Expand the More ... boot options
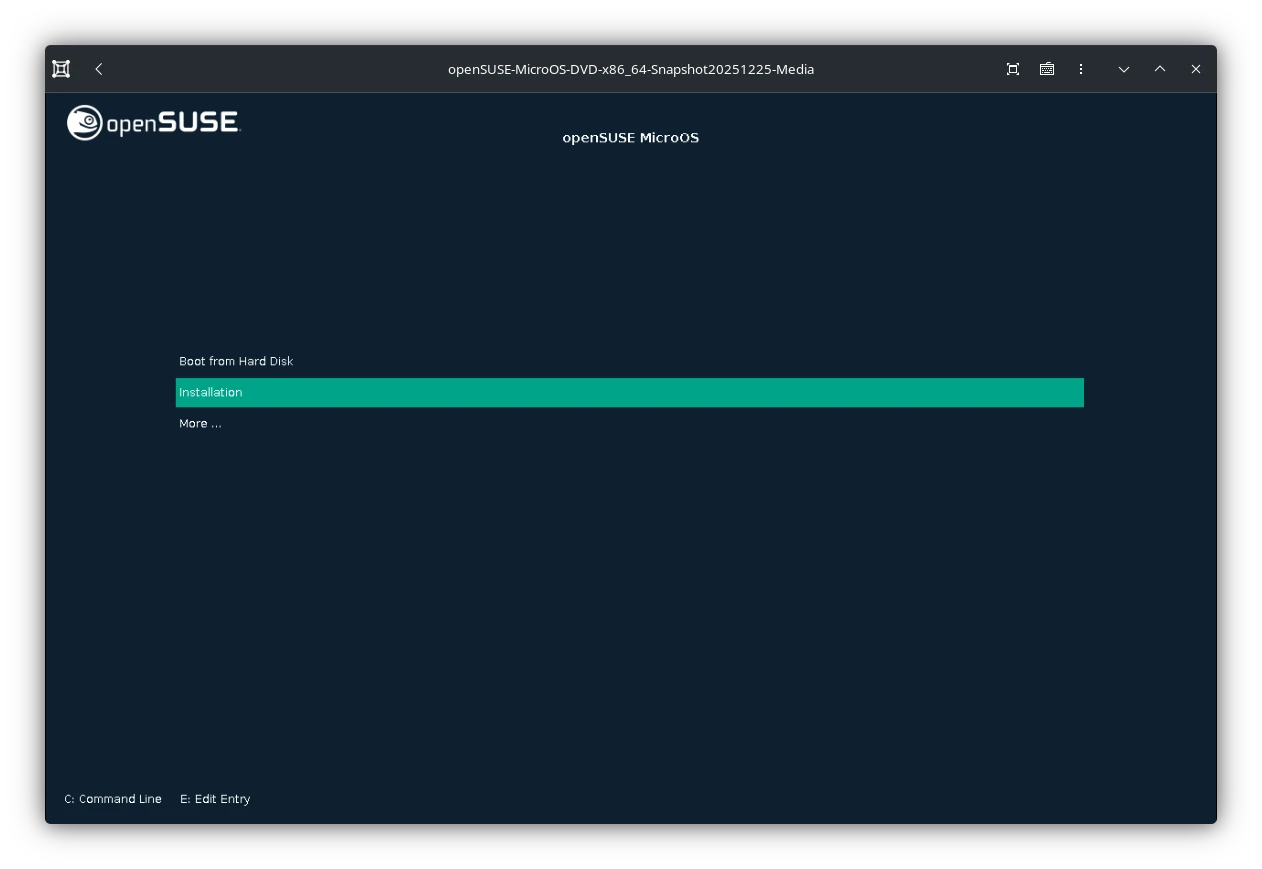Image resolution: width=1262 pixels, height=869 pixels. [200, 423]
